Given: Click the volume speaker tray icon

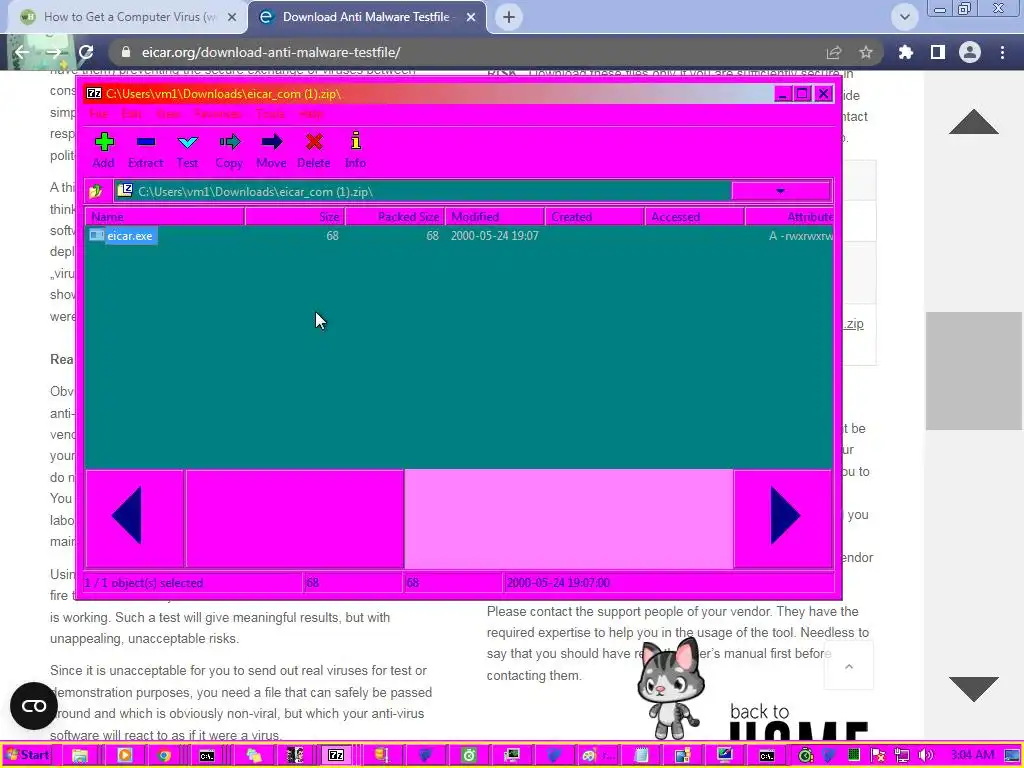Looking at the screenshot, I should tap(925, 755).
